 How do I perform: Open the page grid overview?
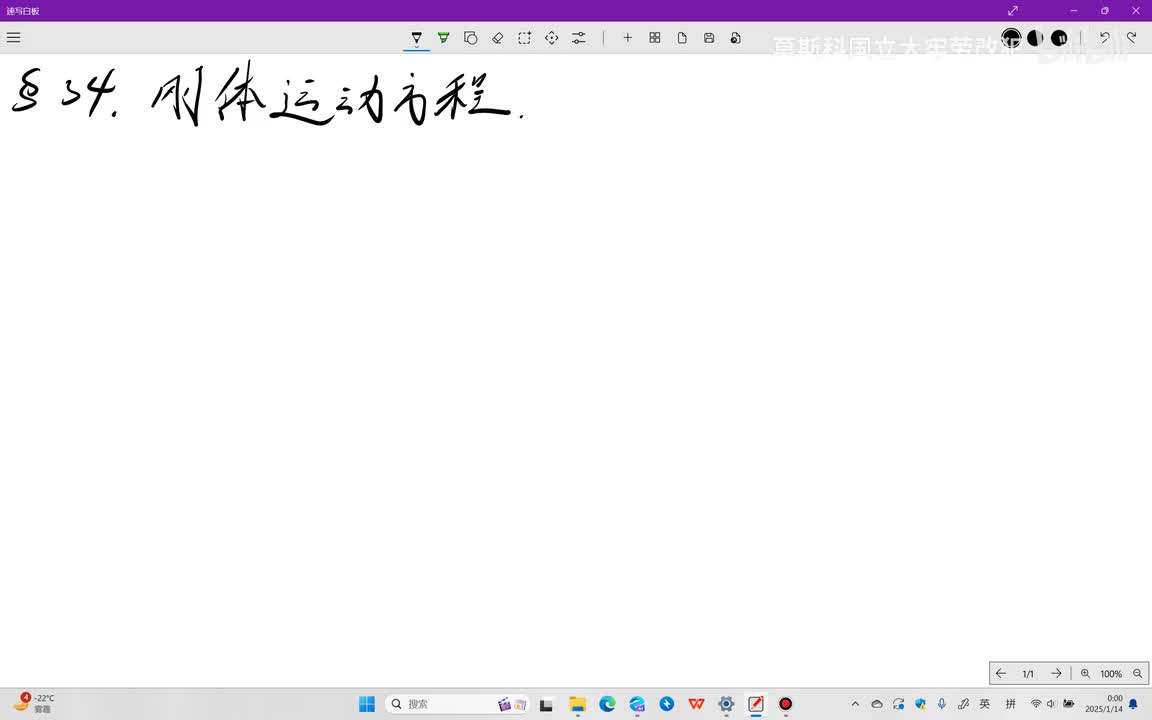pyautogui.click(x=655, y=37)
